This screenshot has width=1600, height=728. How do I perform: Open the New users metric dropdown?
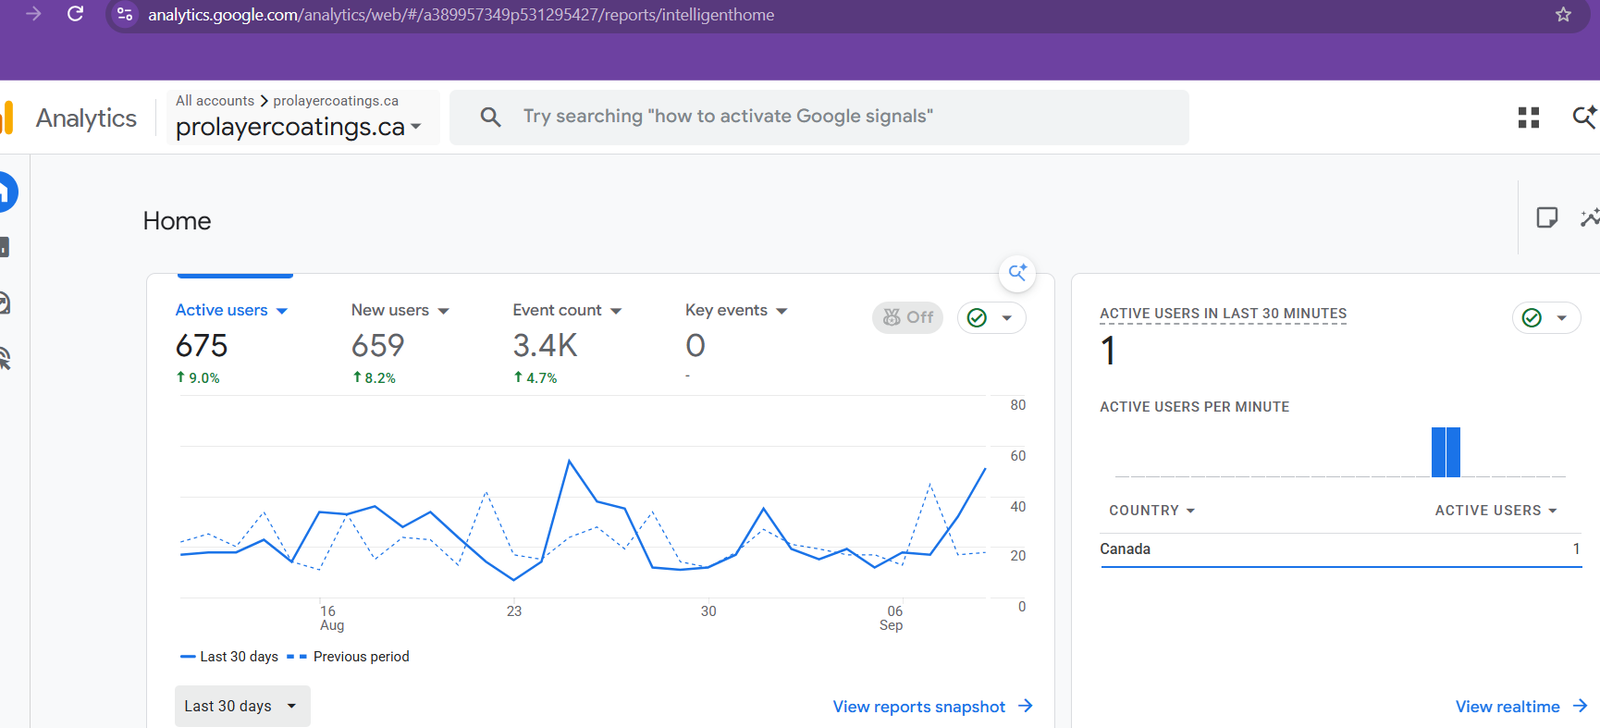(x=400, y=310)
